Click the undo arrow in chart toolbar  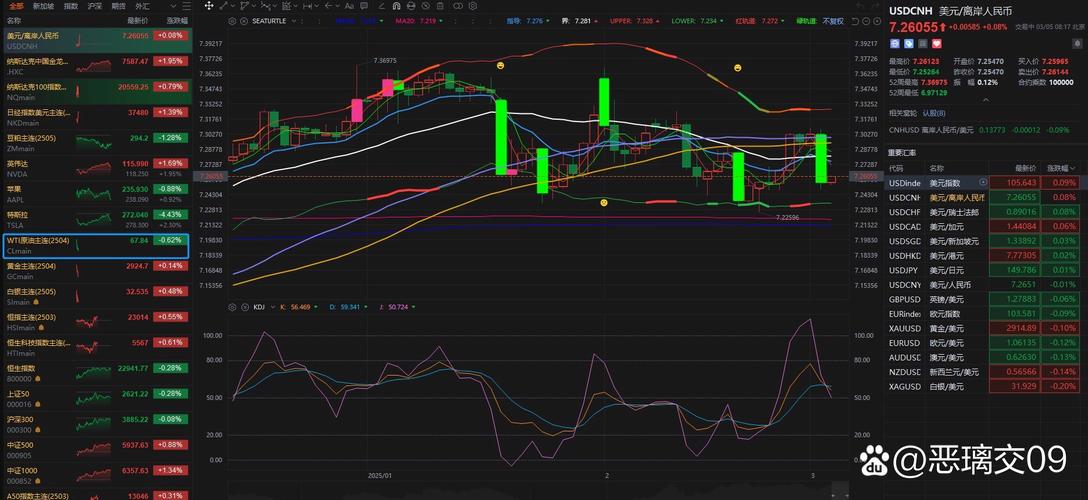[860, 6]
